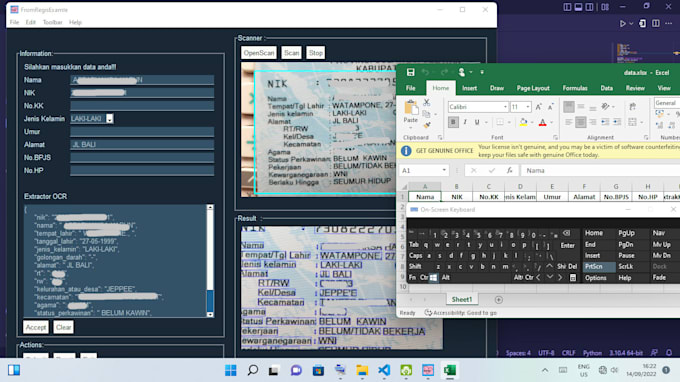
Task: Apply the red Font Color swatch
Action: pos(543,123)
